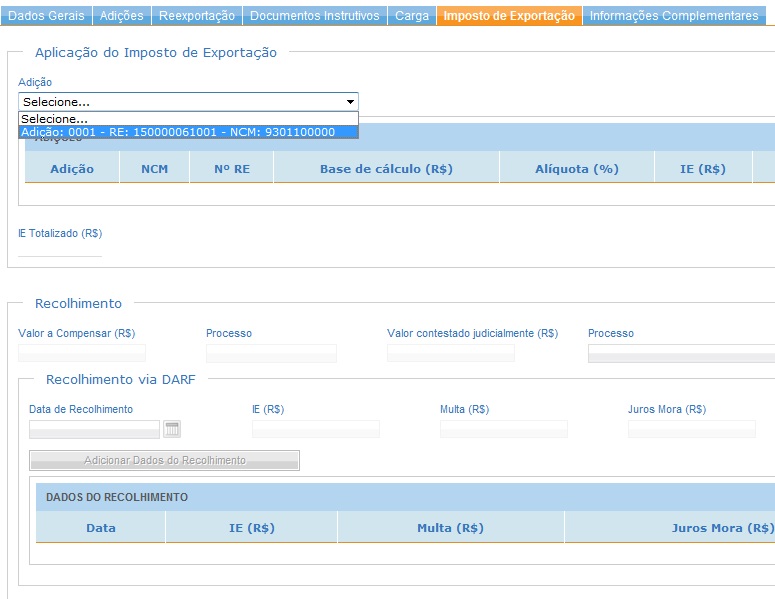Screen dimensions: 775x599
Task: Select the Imposto de Exportação tab
Action: tap(509, 16)
